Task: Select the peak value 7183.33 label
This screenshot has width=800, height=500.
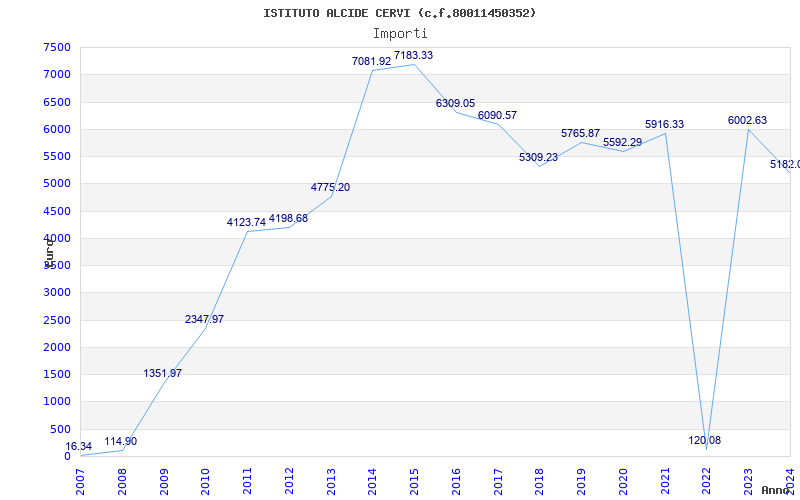Action: coord(413,55)
